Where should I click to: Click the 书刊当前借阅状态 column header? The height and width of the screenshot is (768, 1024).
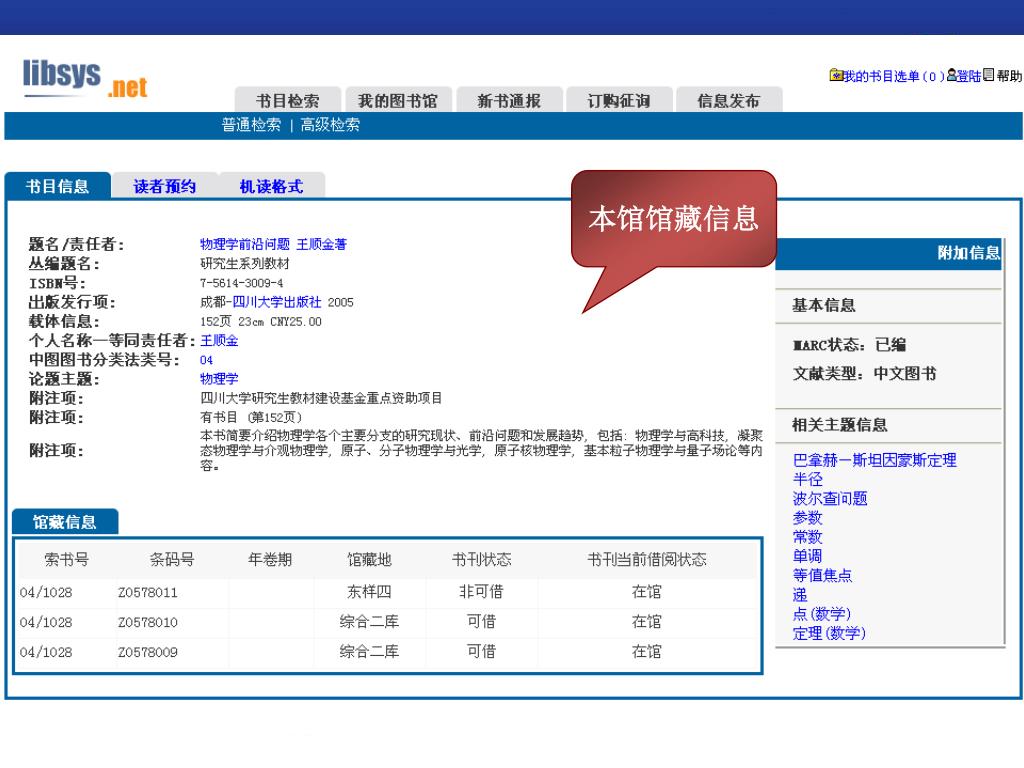coord(647,559)
